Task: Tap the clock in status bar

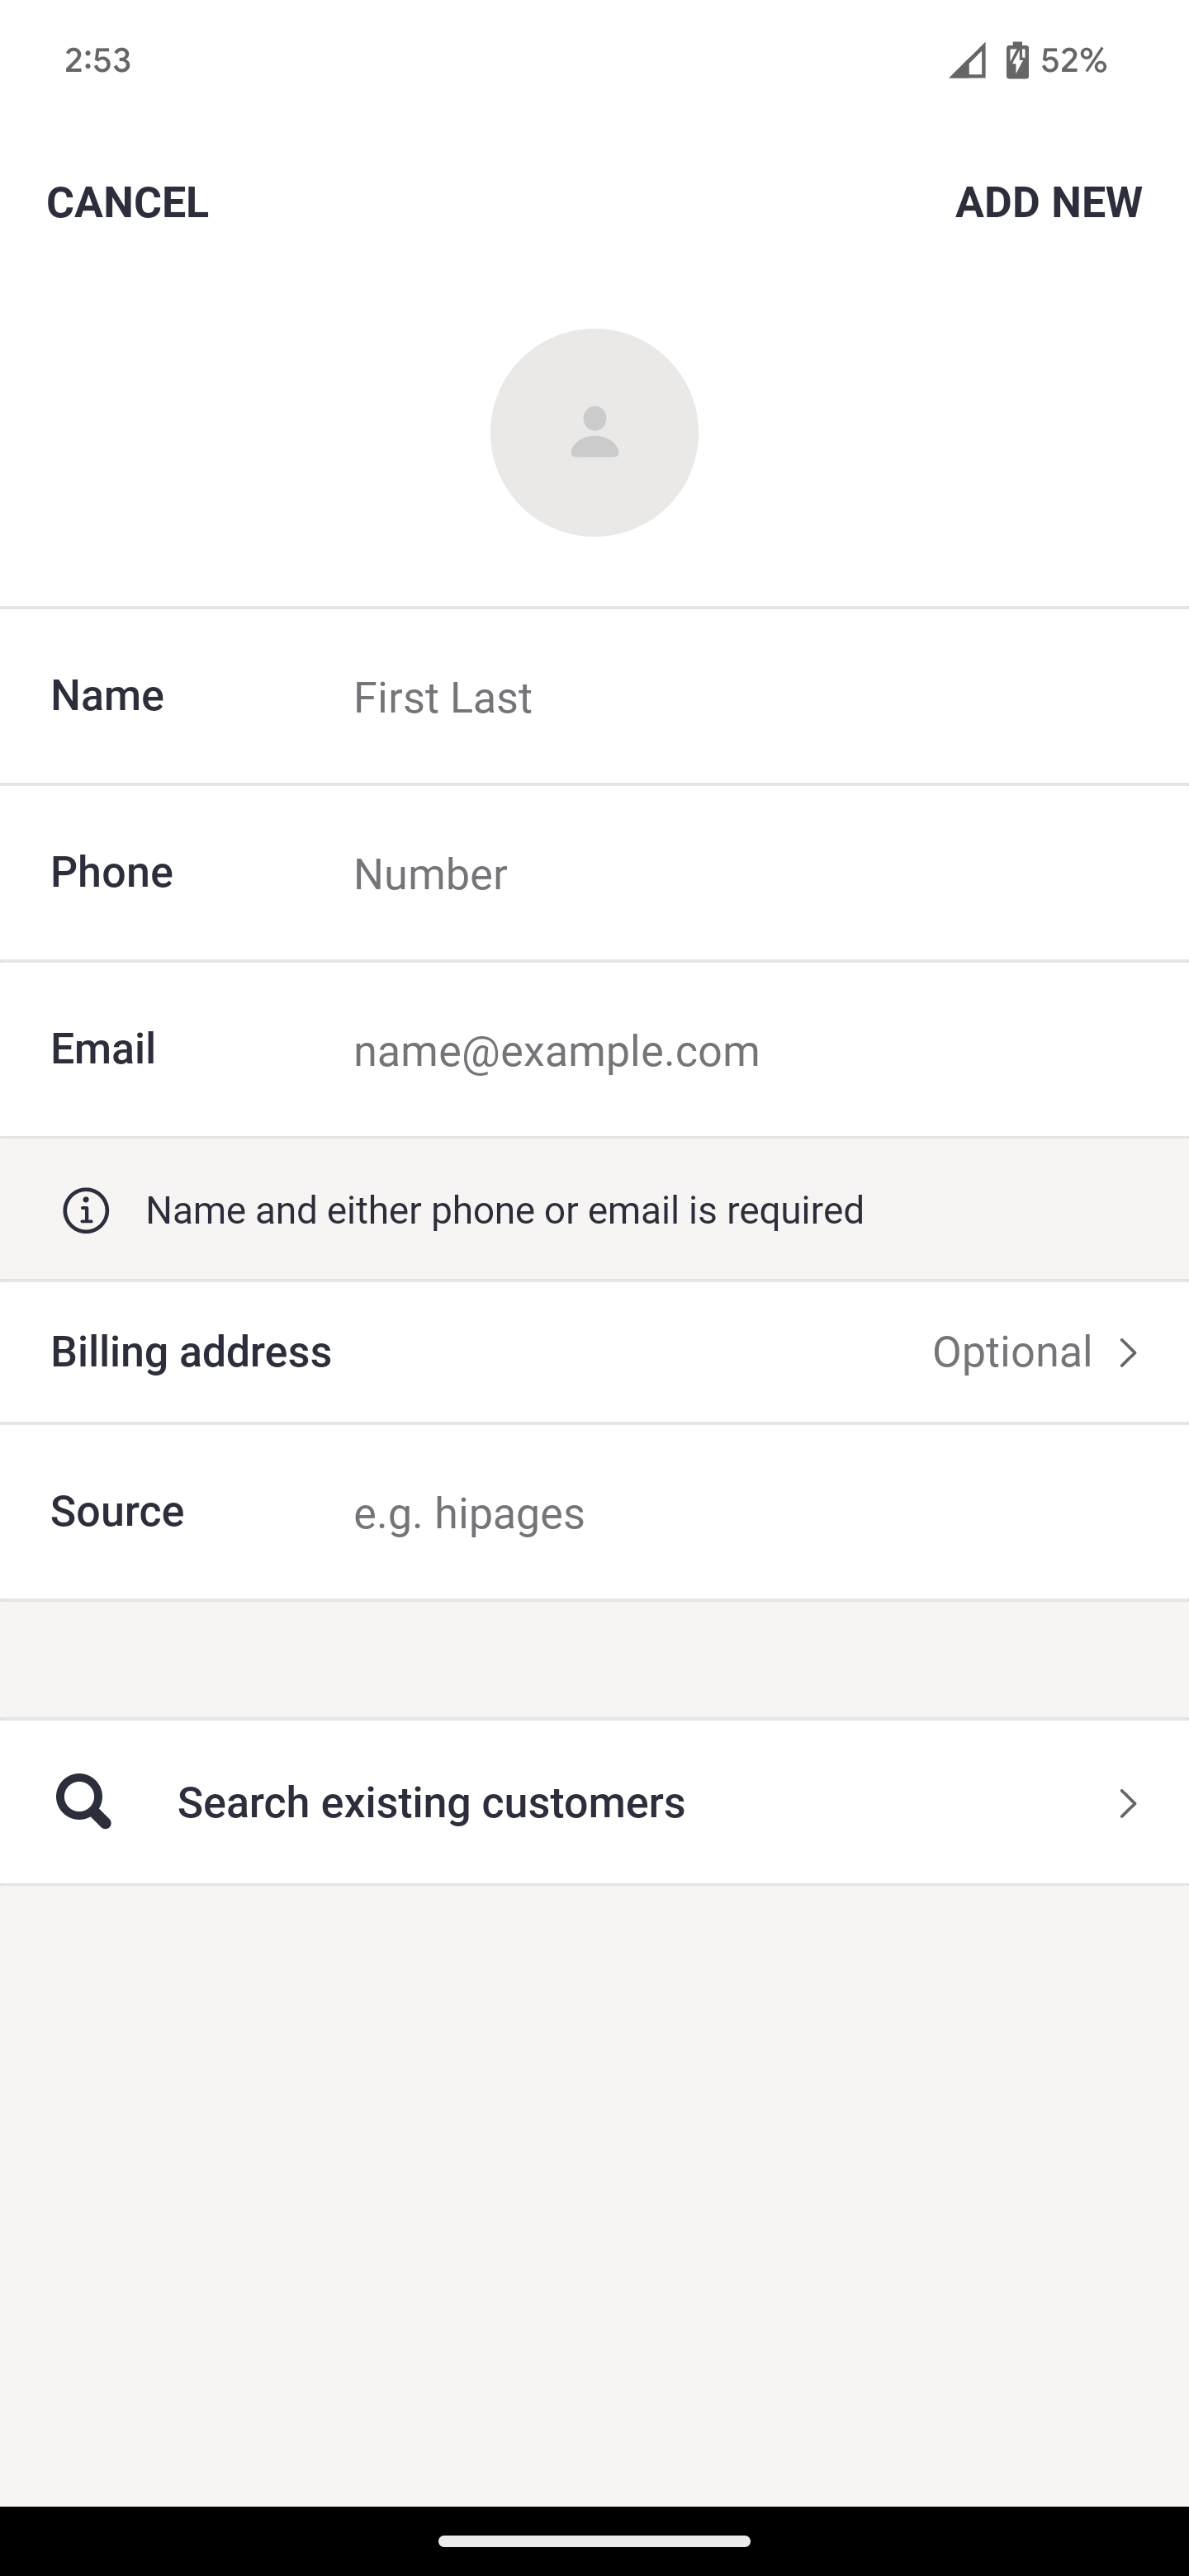Action: (98, 60)
